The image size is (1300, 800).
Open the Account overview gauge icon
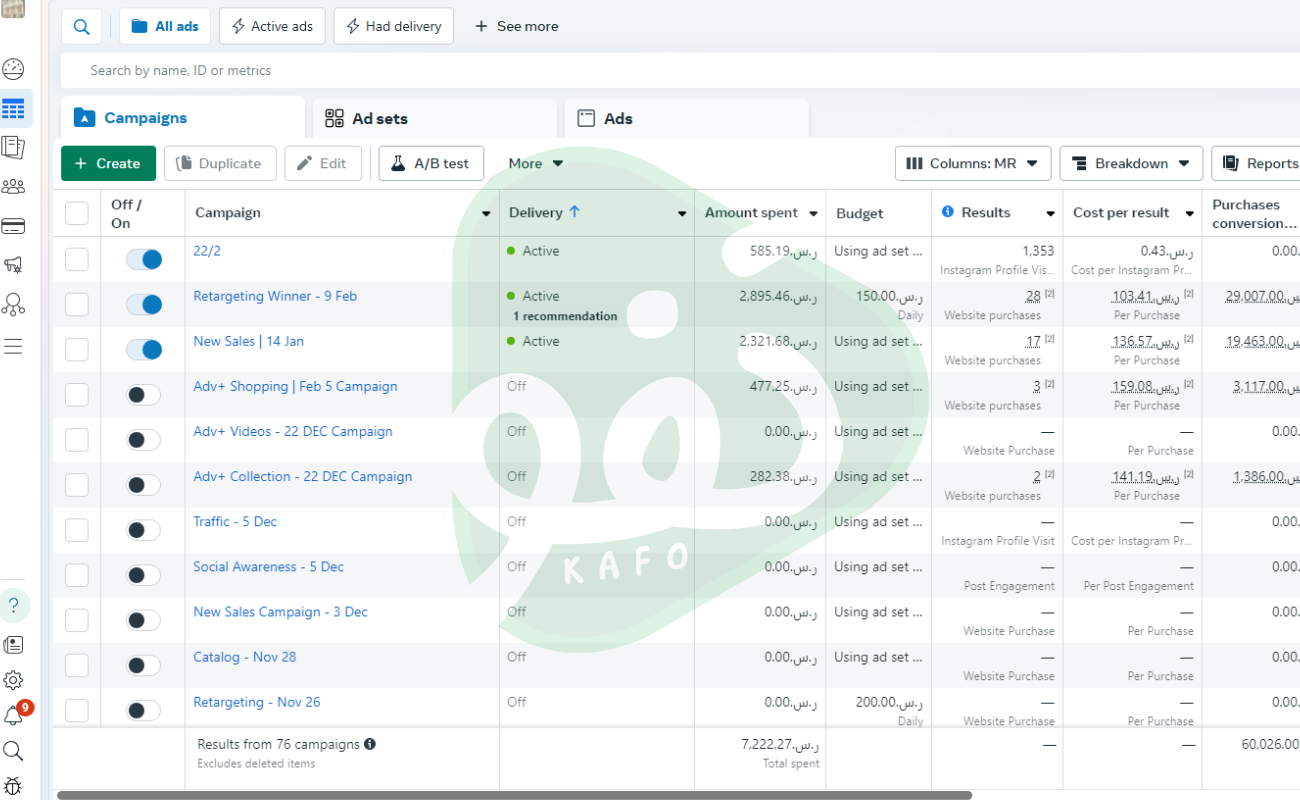(13, 69)
